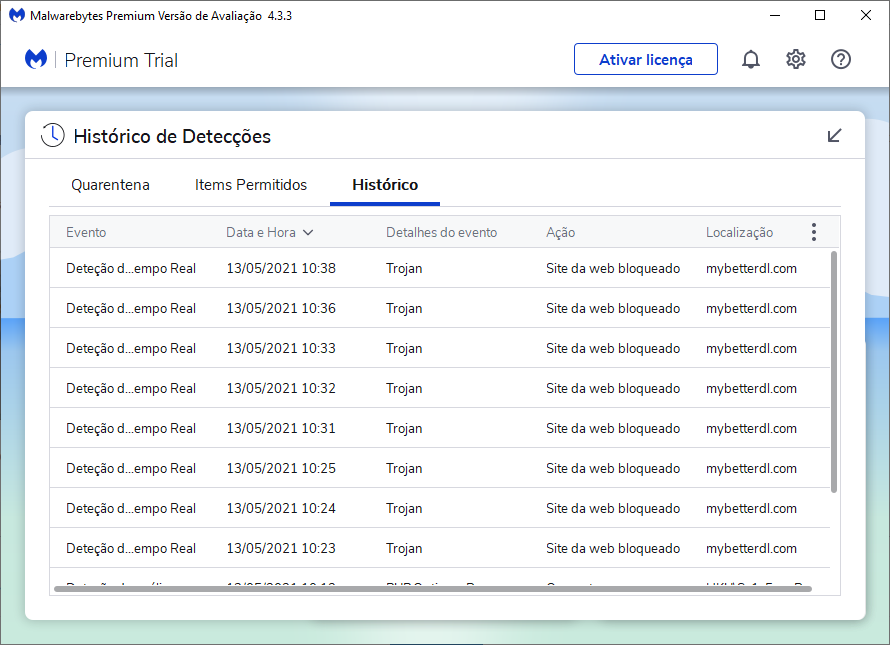Select the detection row dated 13/05/2021 10:23

(x=439, y=548)
